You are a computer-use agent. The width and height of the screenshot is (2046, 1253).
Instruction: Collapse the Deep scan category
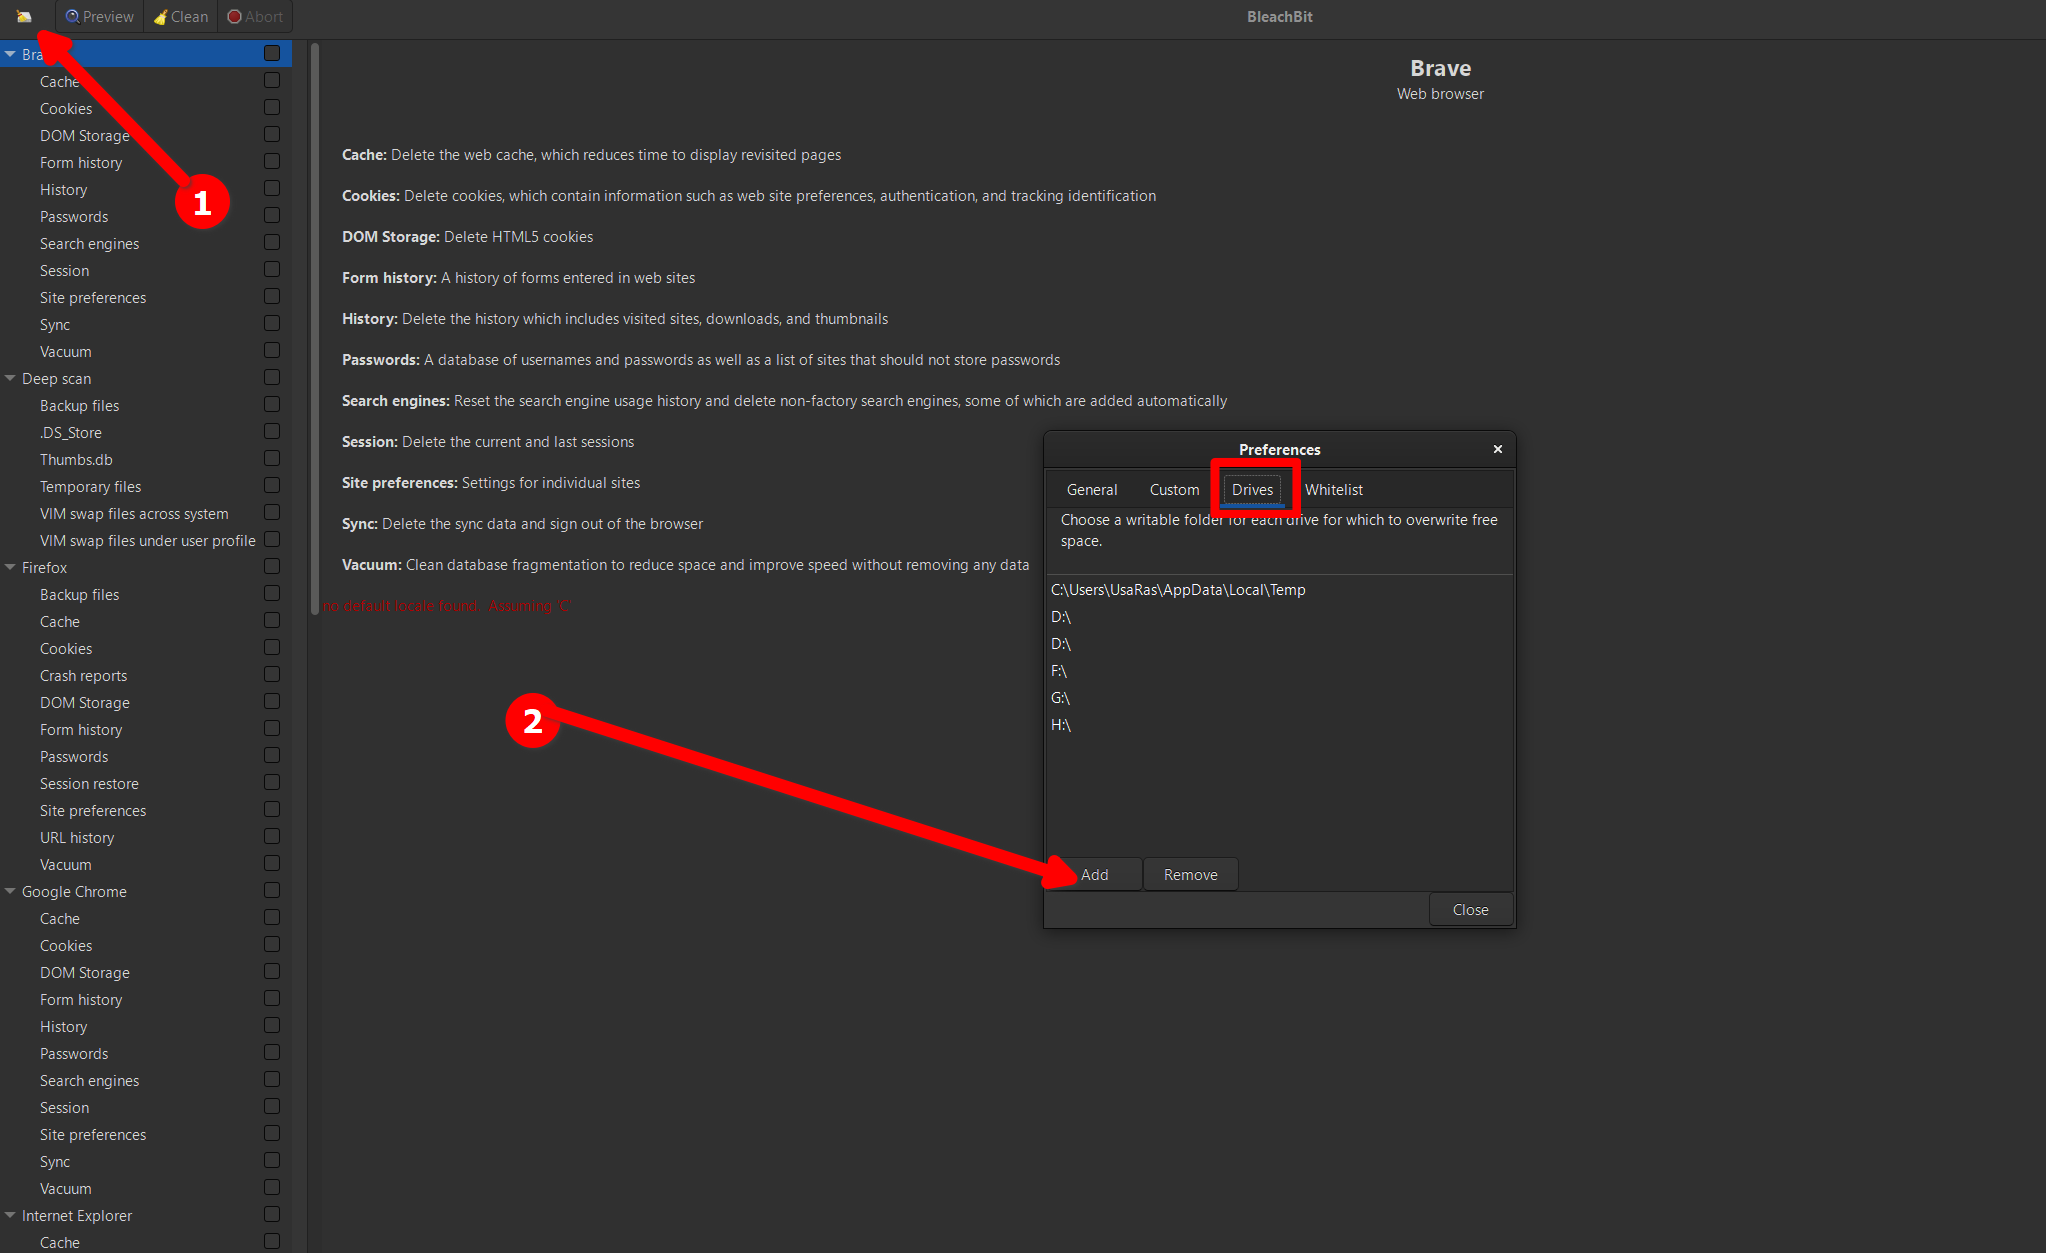point(9,378)
